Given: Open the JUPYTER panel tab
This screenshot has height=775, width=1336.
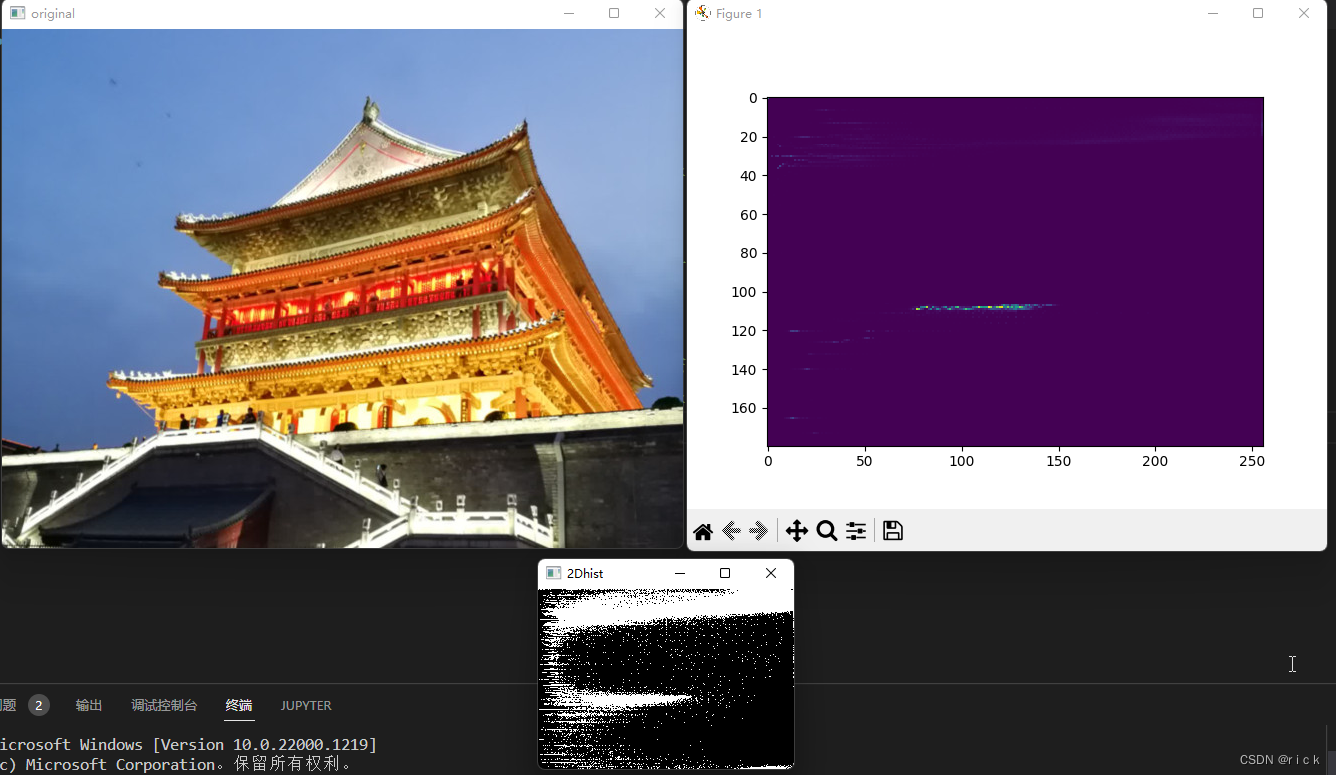Looking at the screenshot, I should [306, 705].
